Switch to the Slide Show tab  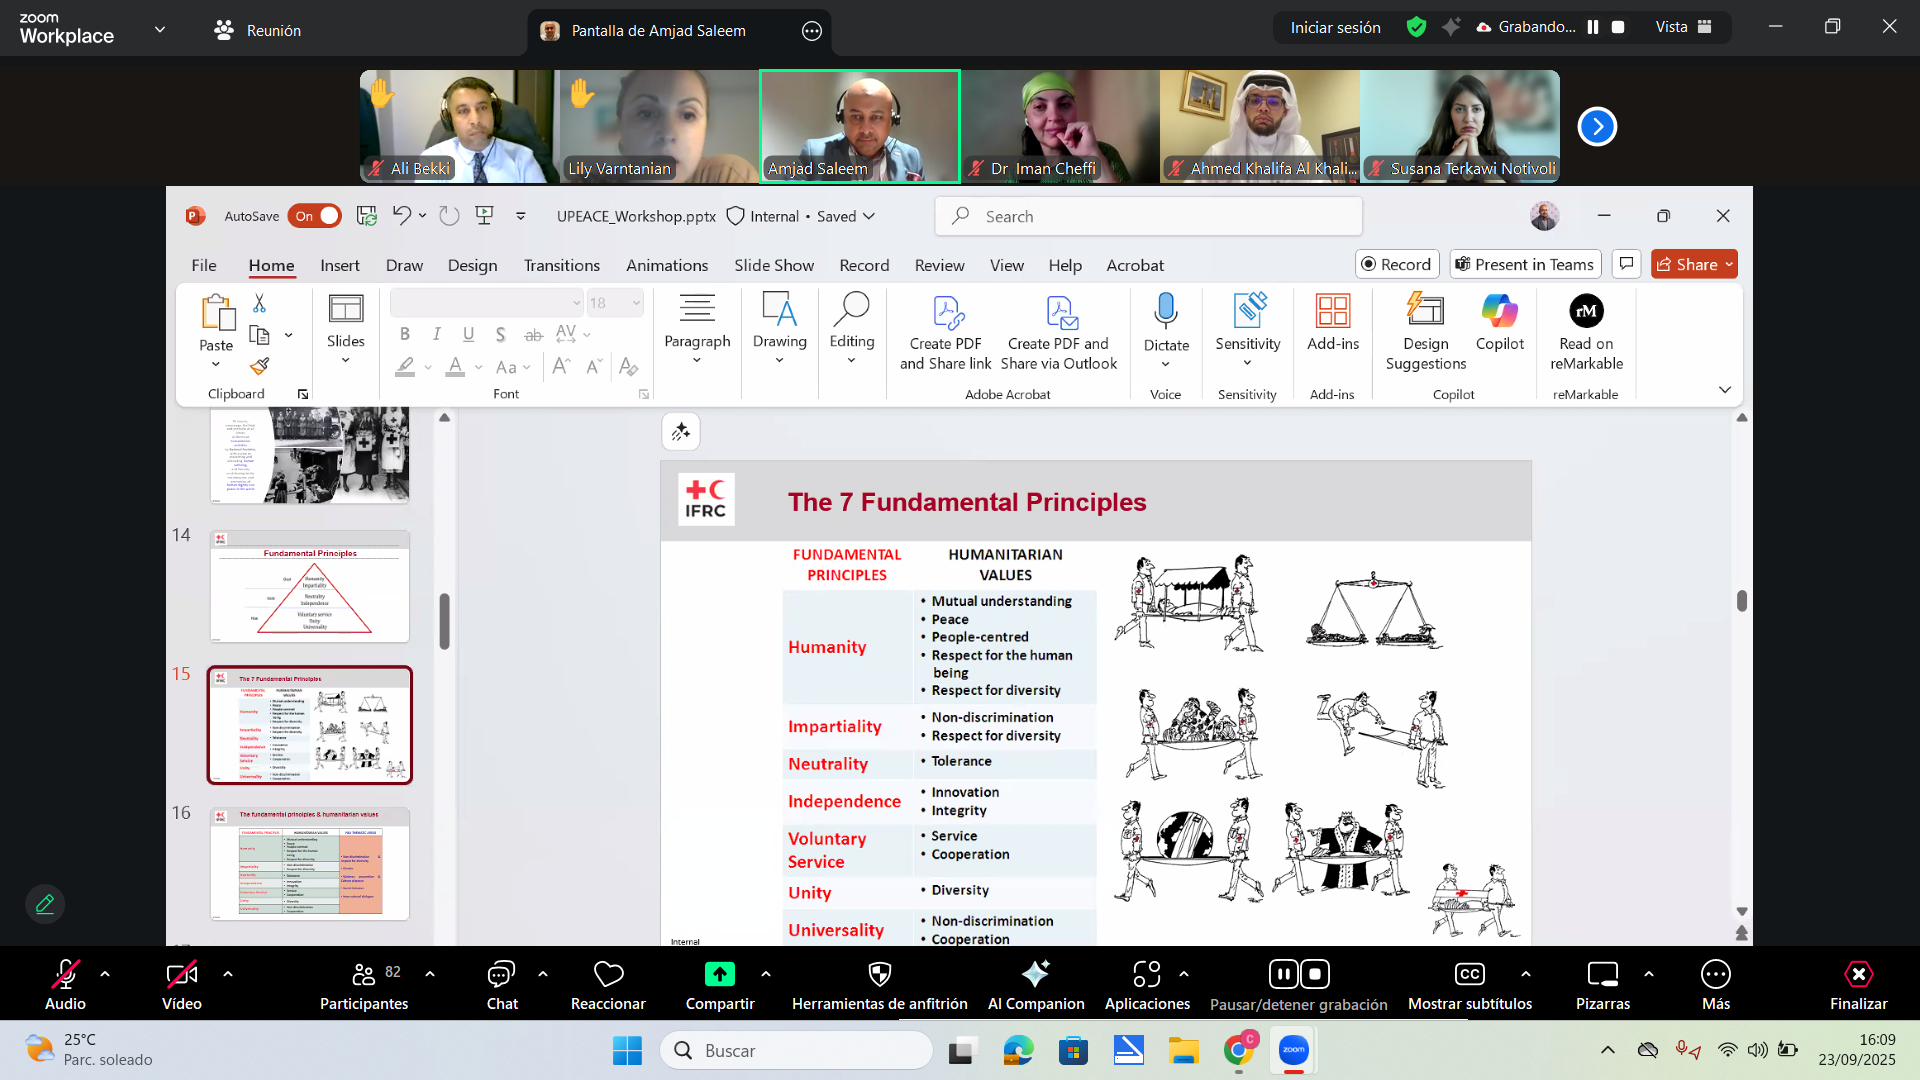(773, 265)
